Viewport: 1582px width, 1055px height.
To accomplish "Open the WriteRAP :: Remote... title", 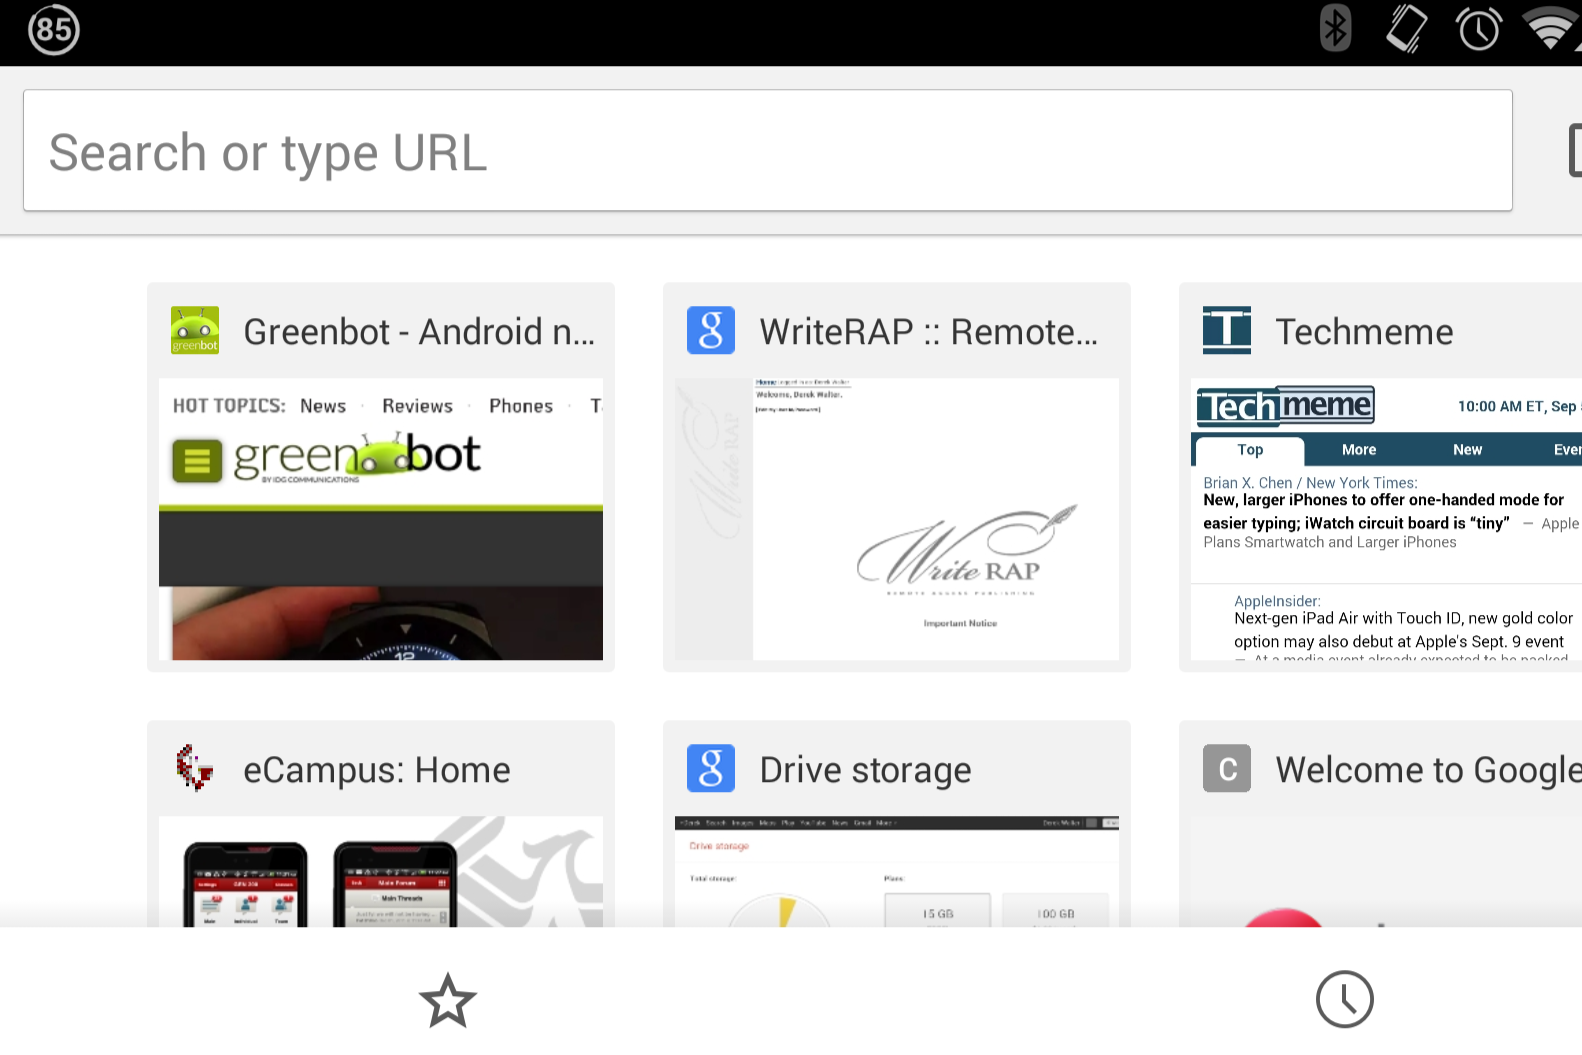I will 928,332.
